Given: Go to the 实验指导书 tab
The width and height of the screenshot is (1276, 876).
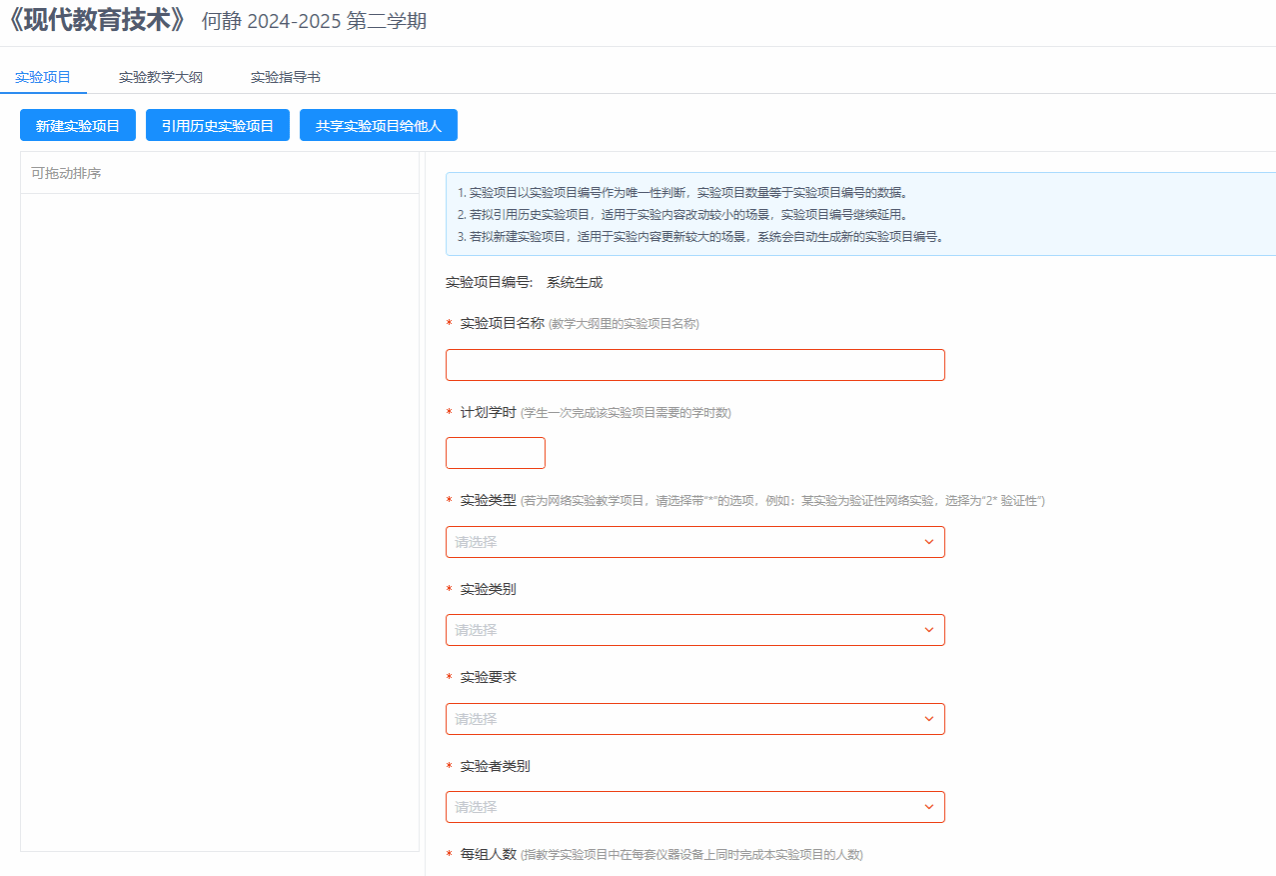Looking at the screenshot, I should click(x=285, y=77).
